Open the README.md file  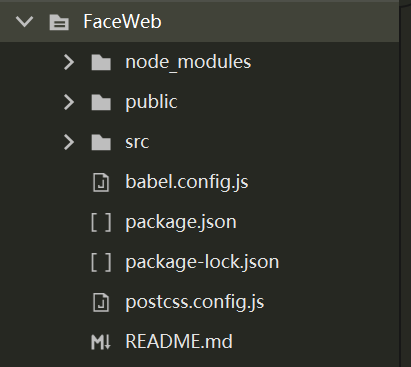[x=179, y=342]
